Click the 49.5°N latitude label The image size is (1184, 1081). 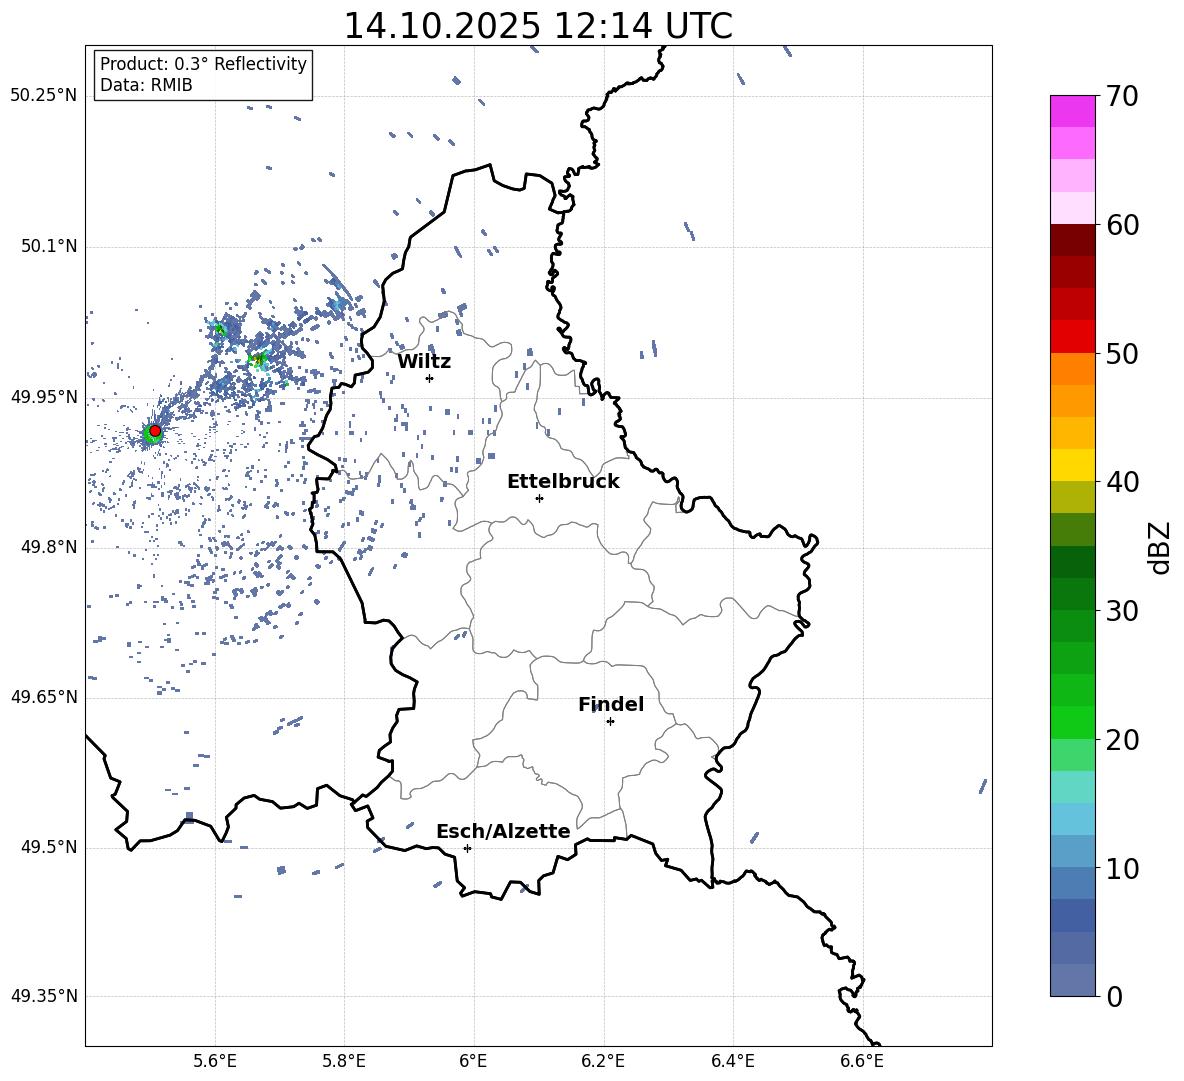point(48,847)
